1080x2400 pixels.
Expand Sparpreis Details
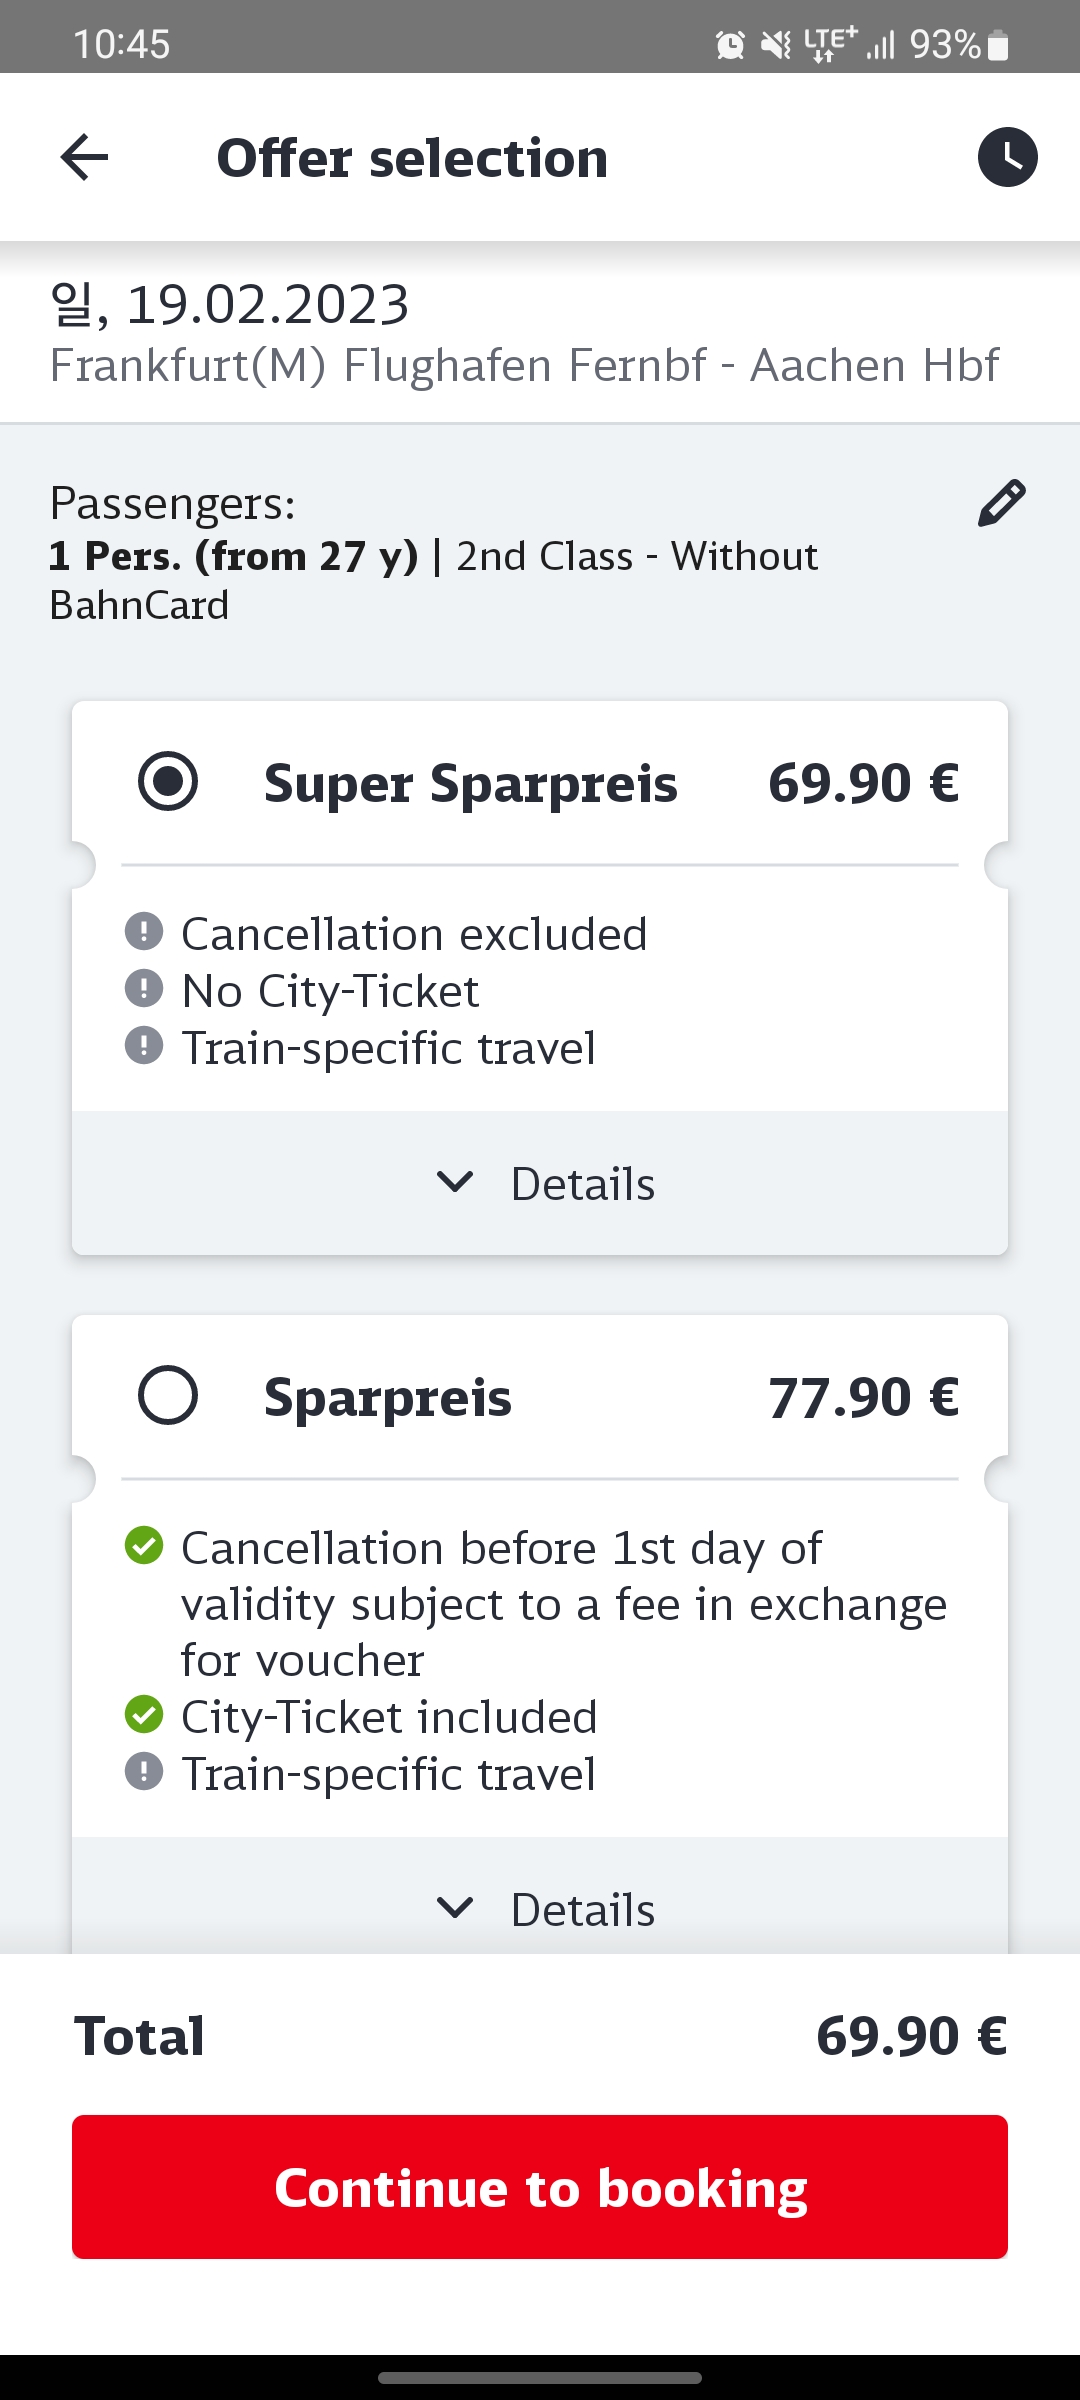click(x=582, y=1910)
